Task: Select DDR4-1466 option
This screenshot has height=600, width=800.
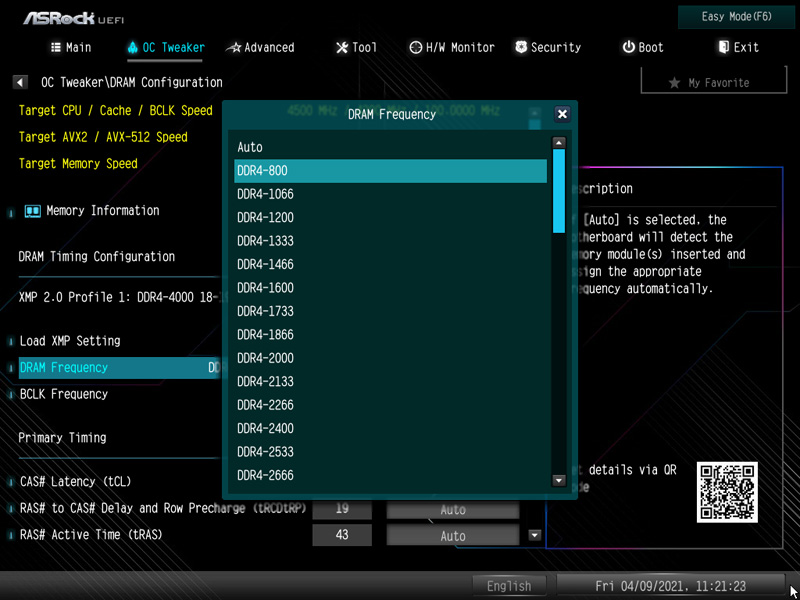Action: coord(390,264)
